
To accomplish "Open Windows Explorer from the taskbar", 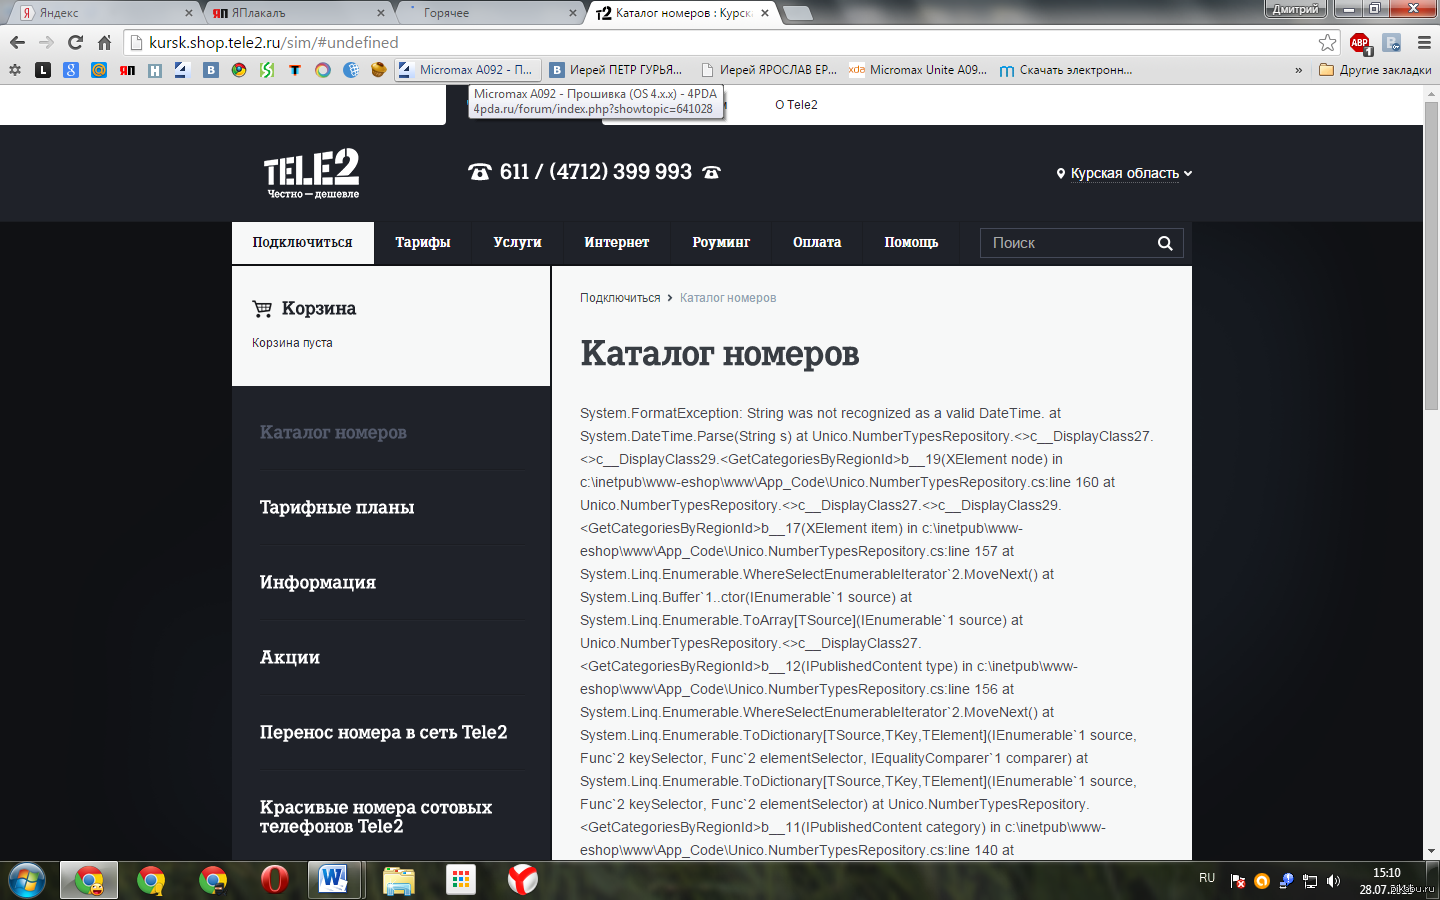I will (398, 880).
